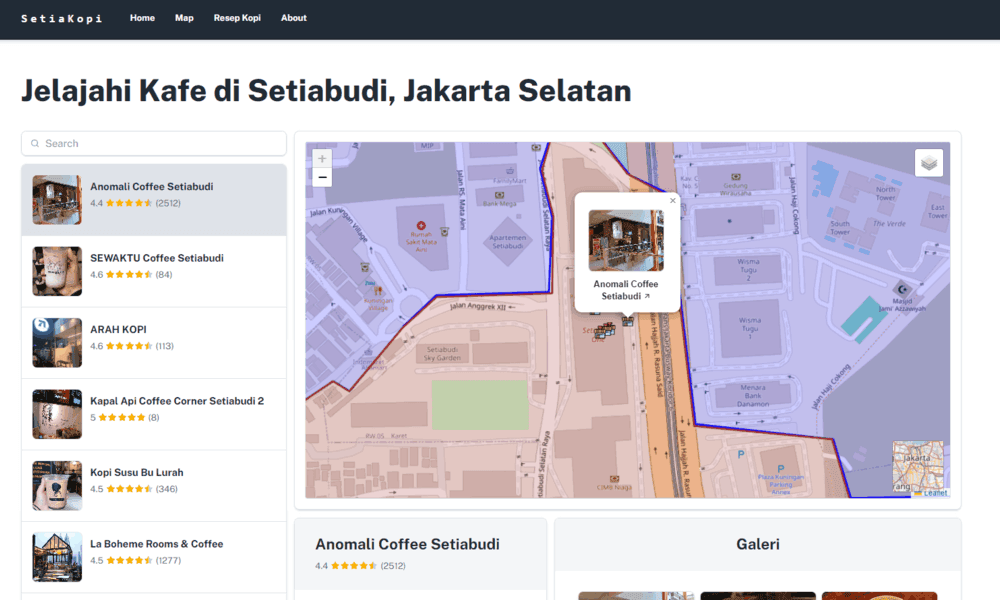Click the Bank Mega icon on the map
The width and height of the screenshot is (1000, 600).
coord(499,195)
